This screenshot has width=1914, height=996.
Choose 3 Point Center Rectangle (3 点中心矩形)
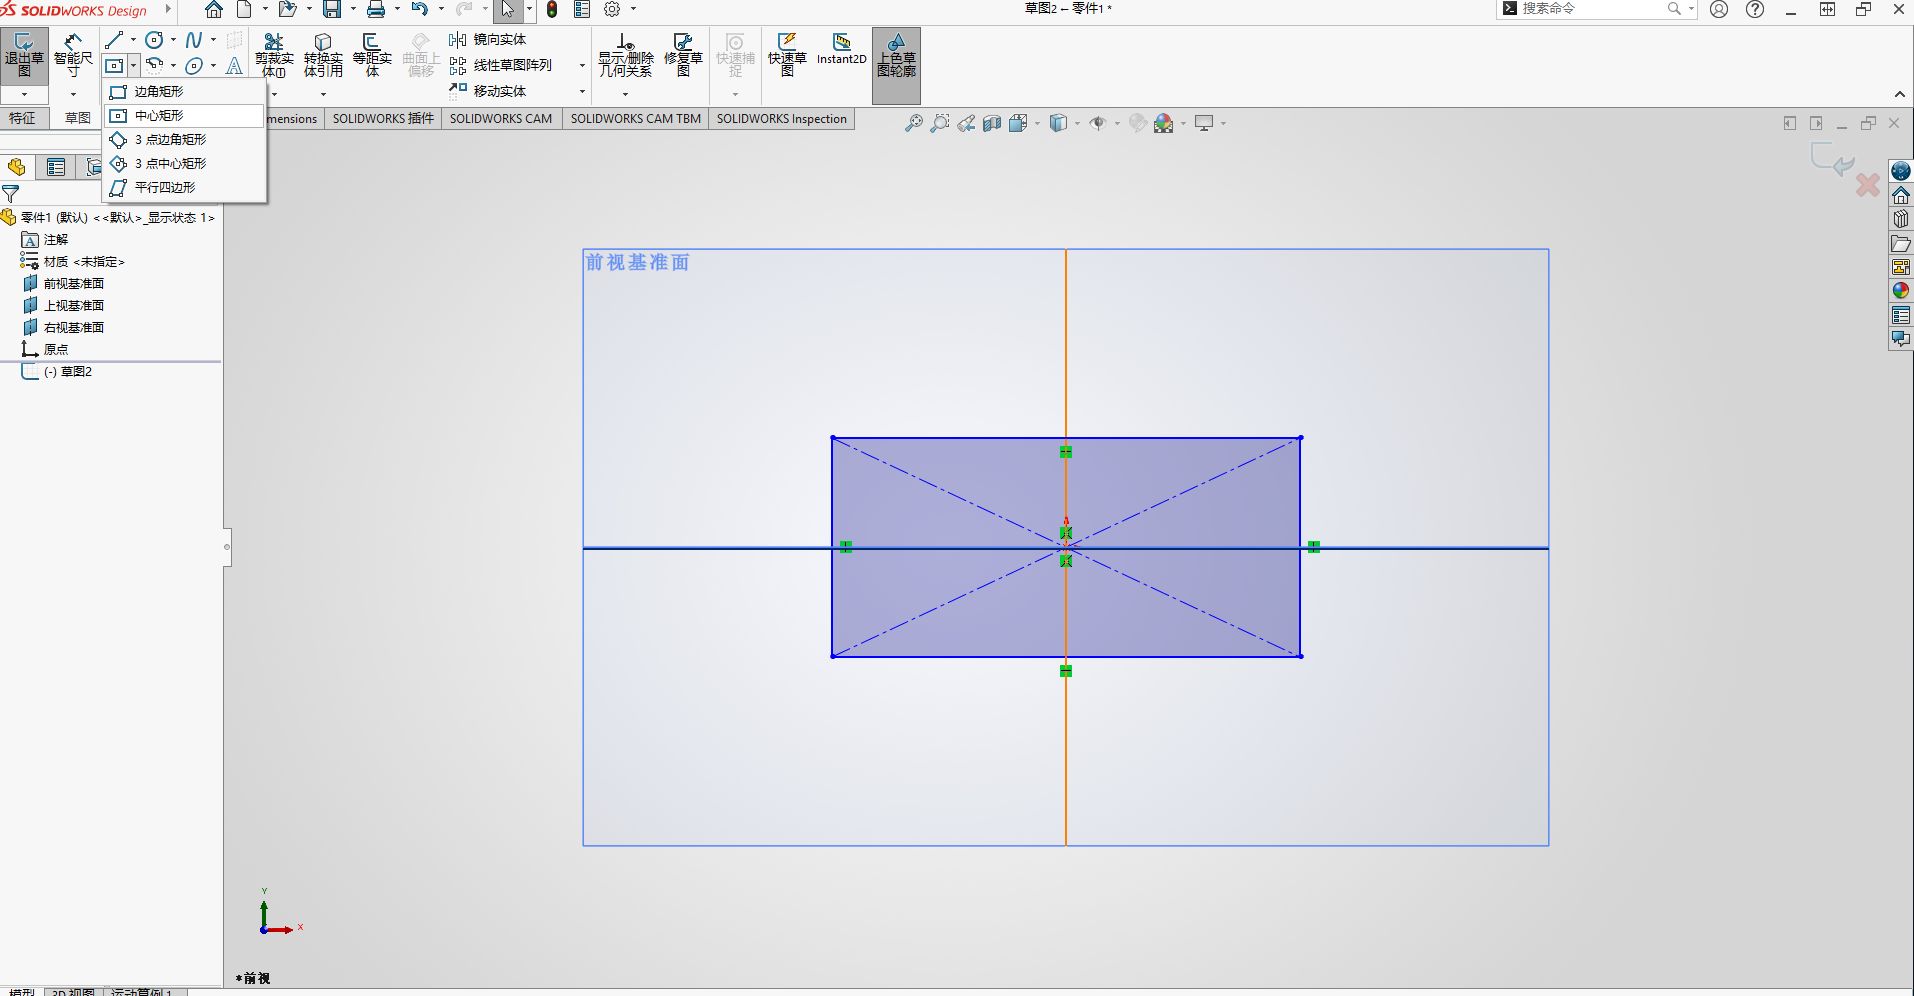pyautogui.click(x=183, y=163)
